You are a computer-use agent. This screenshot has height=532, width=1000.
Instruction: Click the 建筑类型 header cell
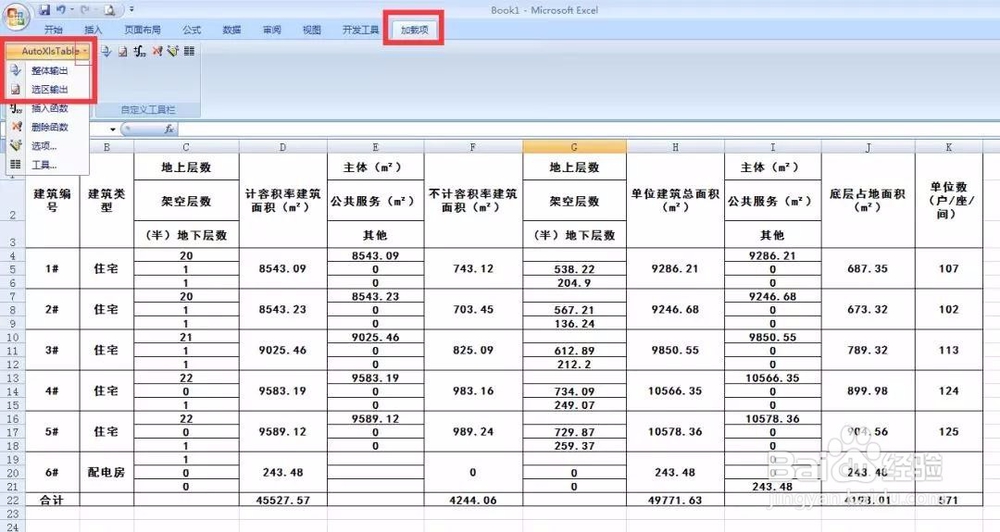(x=107, y=200)
